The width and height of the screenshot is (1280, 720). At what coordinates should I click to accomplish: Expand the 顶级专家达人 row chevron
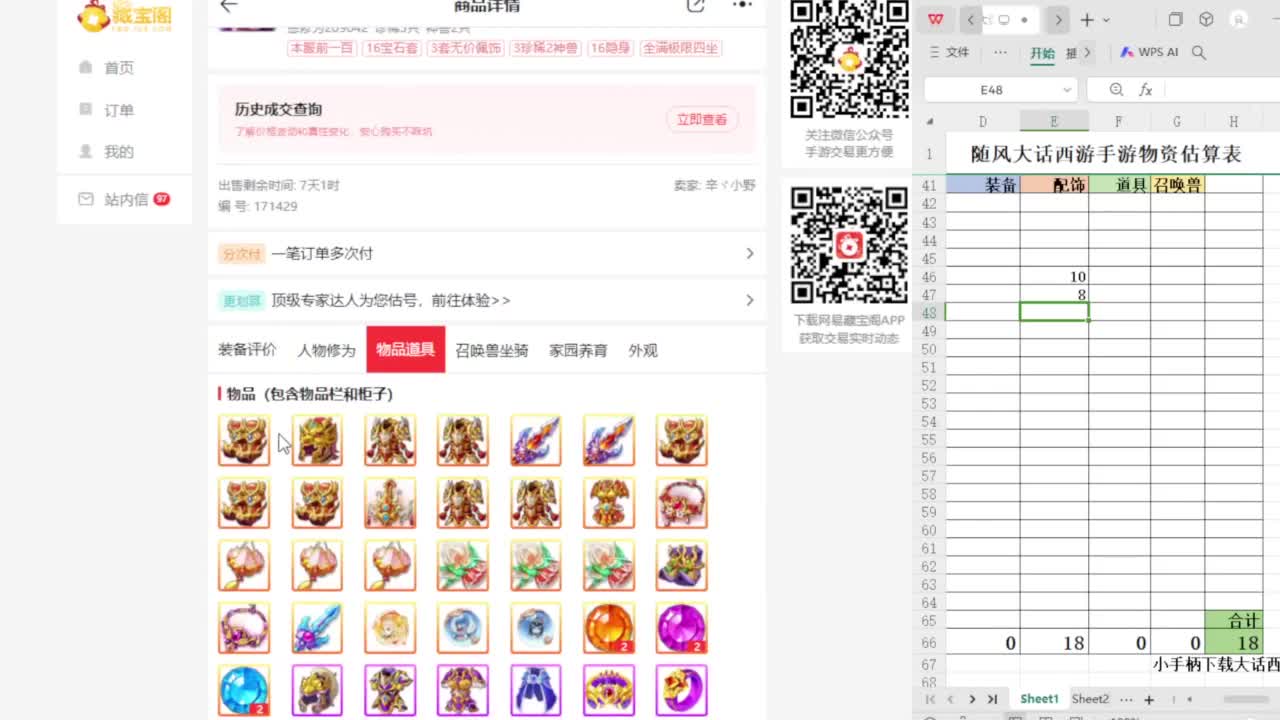tap(750, 300)
